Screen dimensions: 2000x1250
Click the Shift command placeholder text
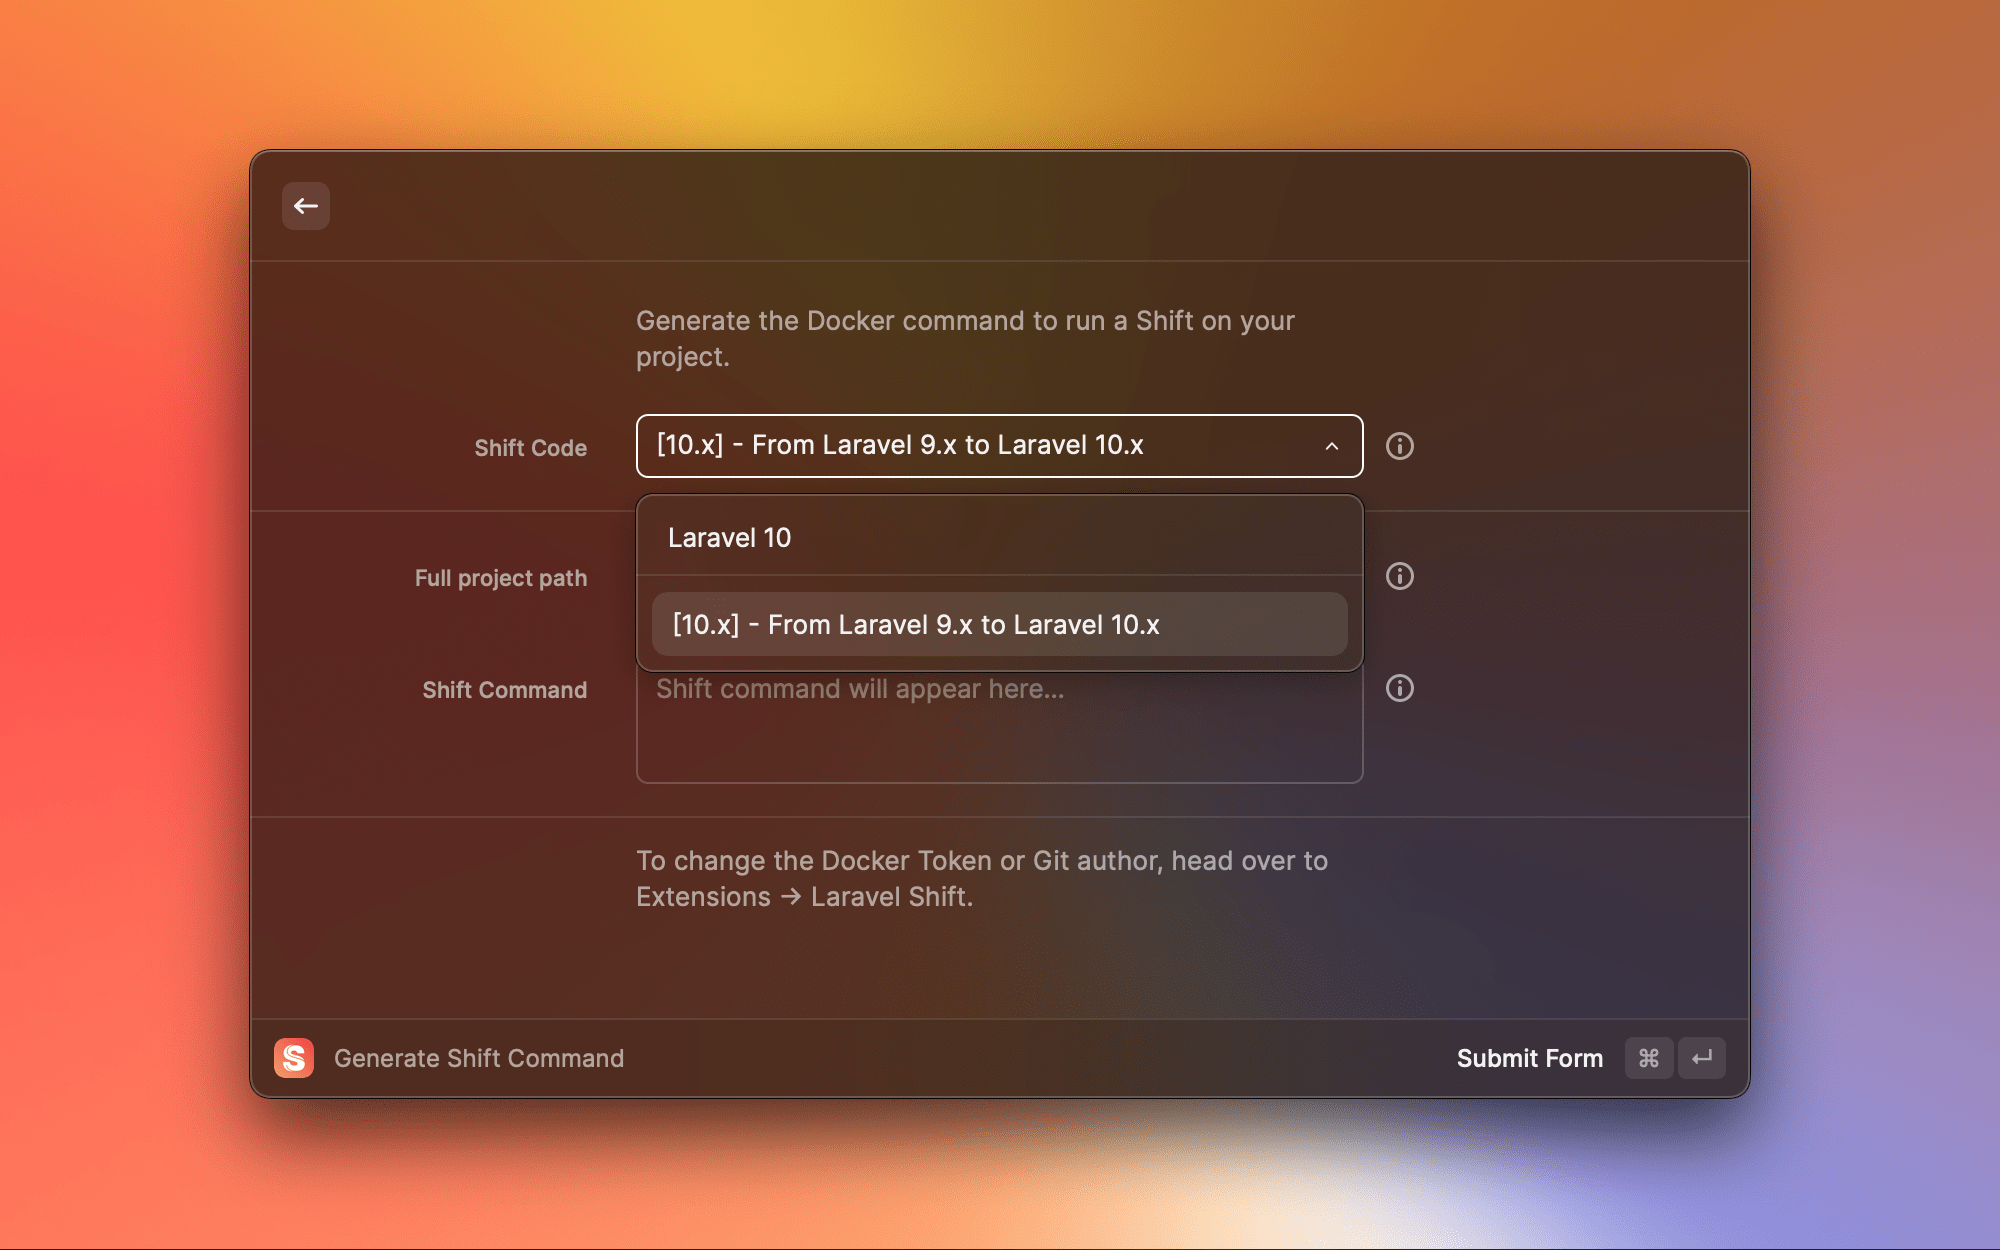860,689
